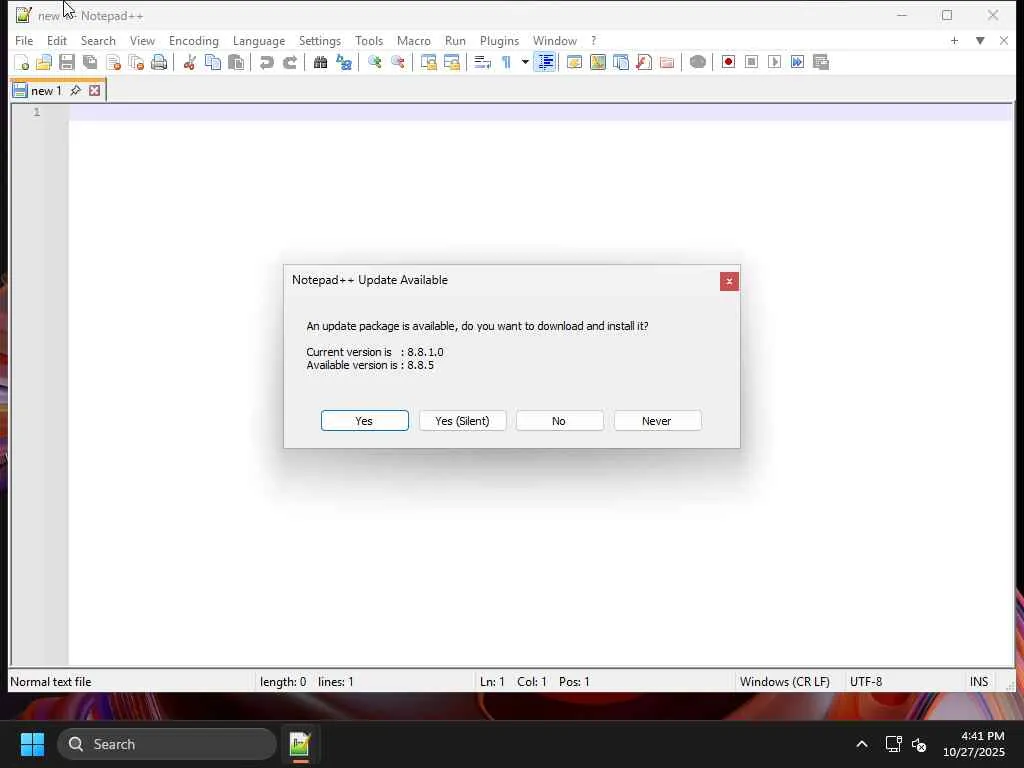Open the Document List toolbar icon
This screenshot has height=768, width=1024.
pyautogui.click(x=620, y=62)
